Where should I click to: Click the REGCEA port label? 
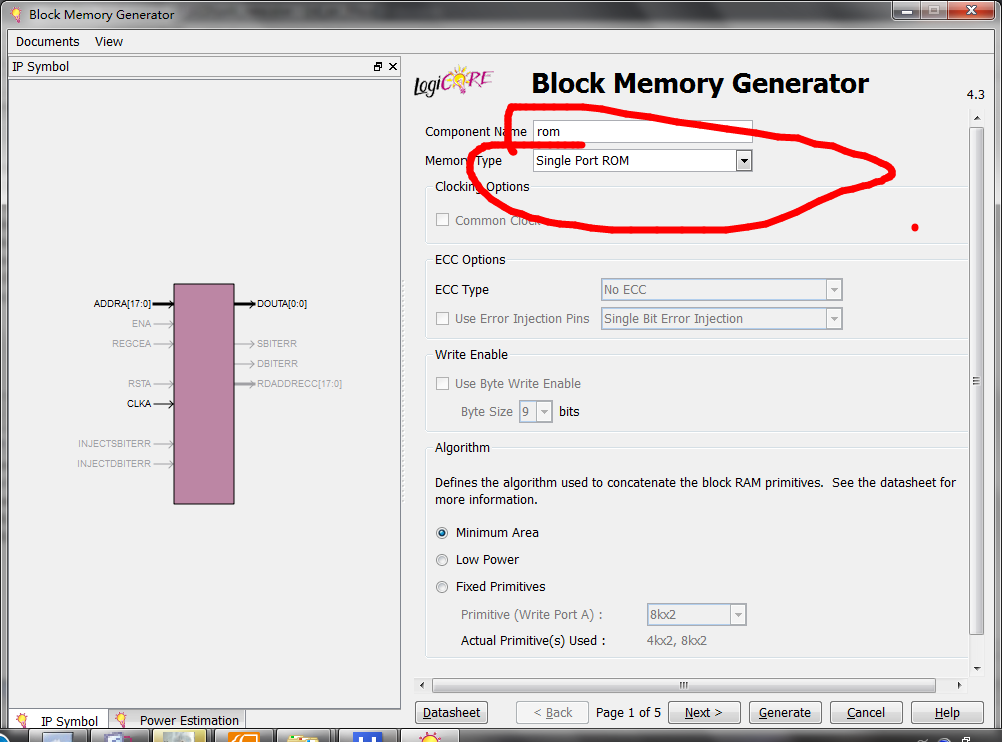[132, 343]
